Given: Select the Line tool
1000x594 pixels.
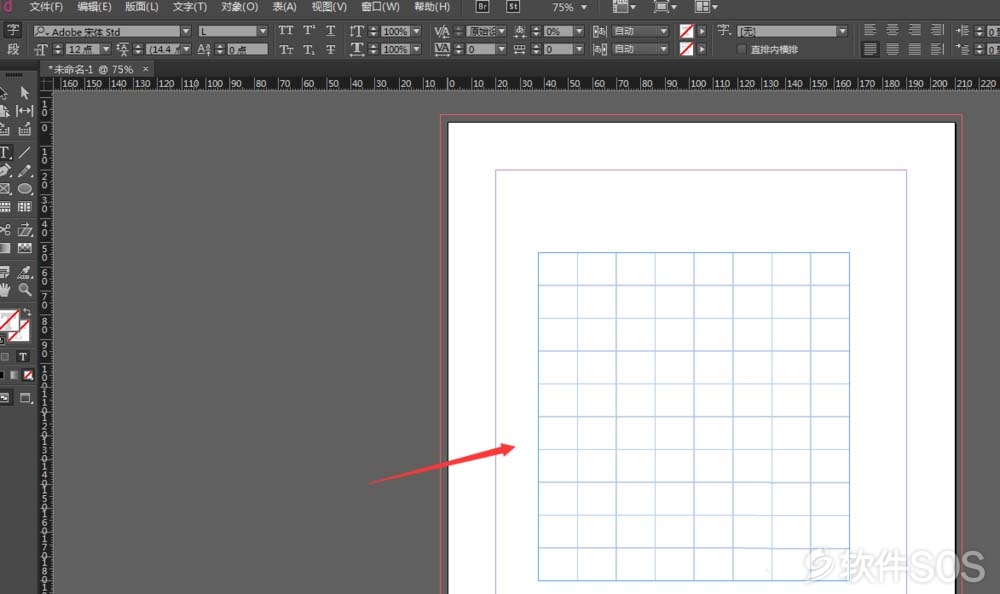Looking at the screenshot, I should click(24, 152).
